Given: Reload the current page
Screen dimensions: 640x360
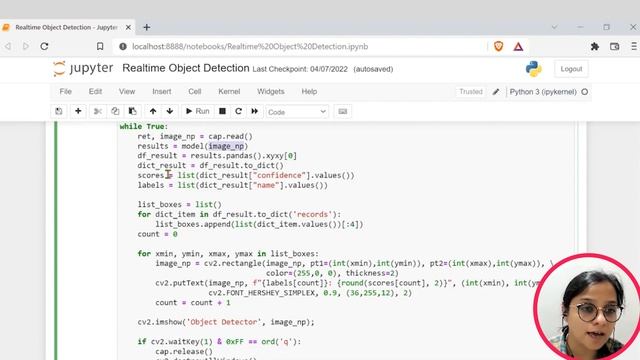Looking at the screenshot, I should coord(44,47).
